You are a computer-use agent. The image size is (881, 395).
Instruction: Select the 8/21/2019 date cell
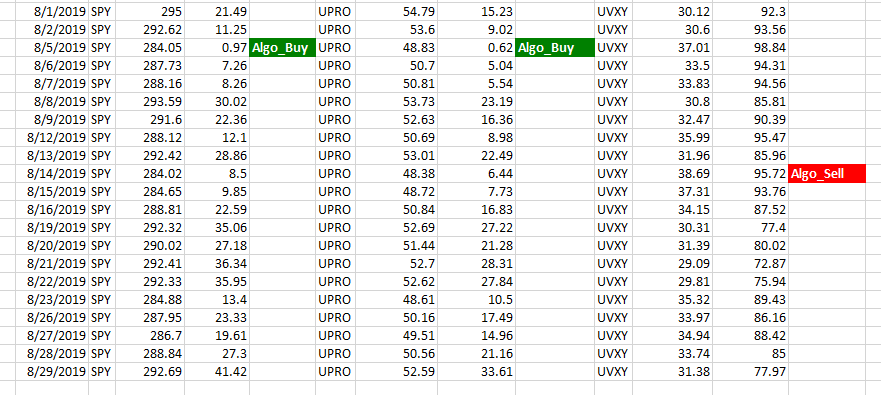click(52, 264)
